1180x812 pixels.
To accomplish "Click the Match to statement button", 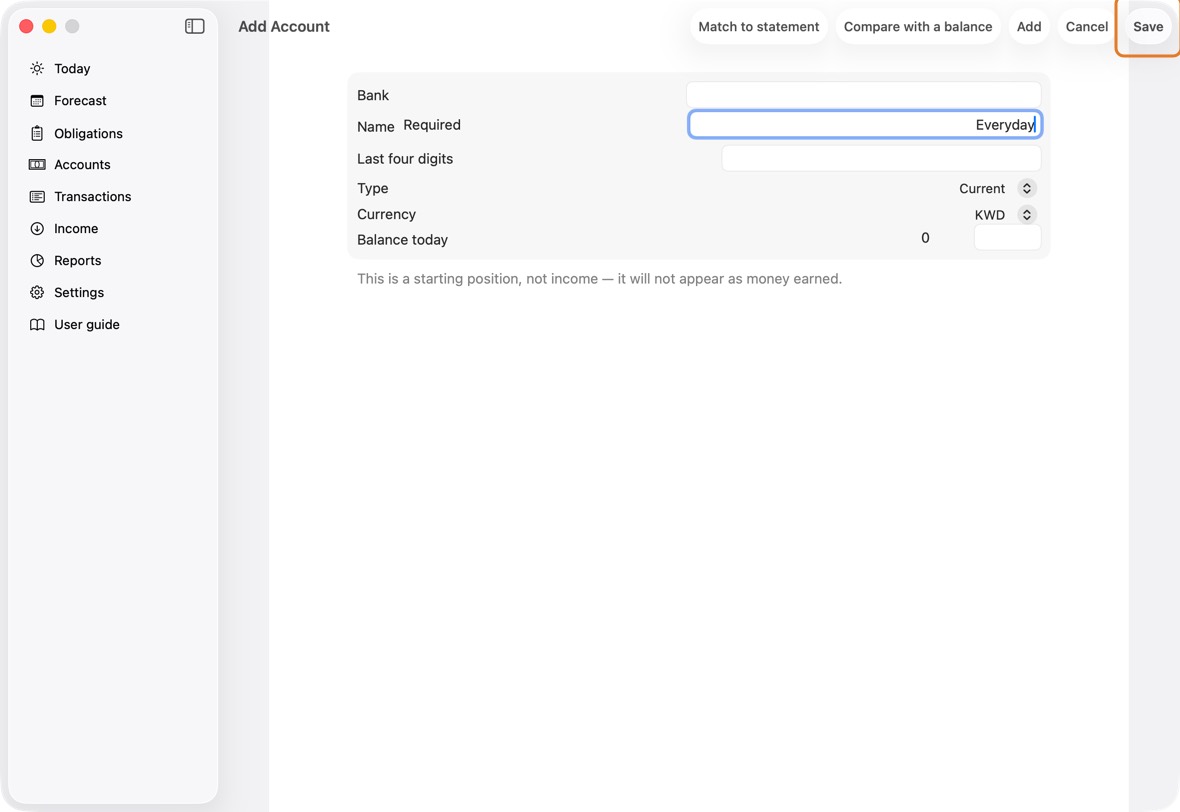I will point(759,26).
